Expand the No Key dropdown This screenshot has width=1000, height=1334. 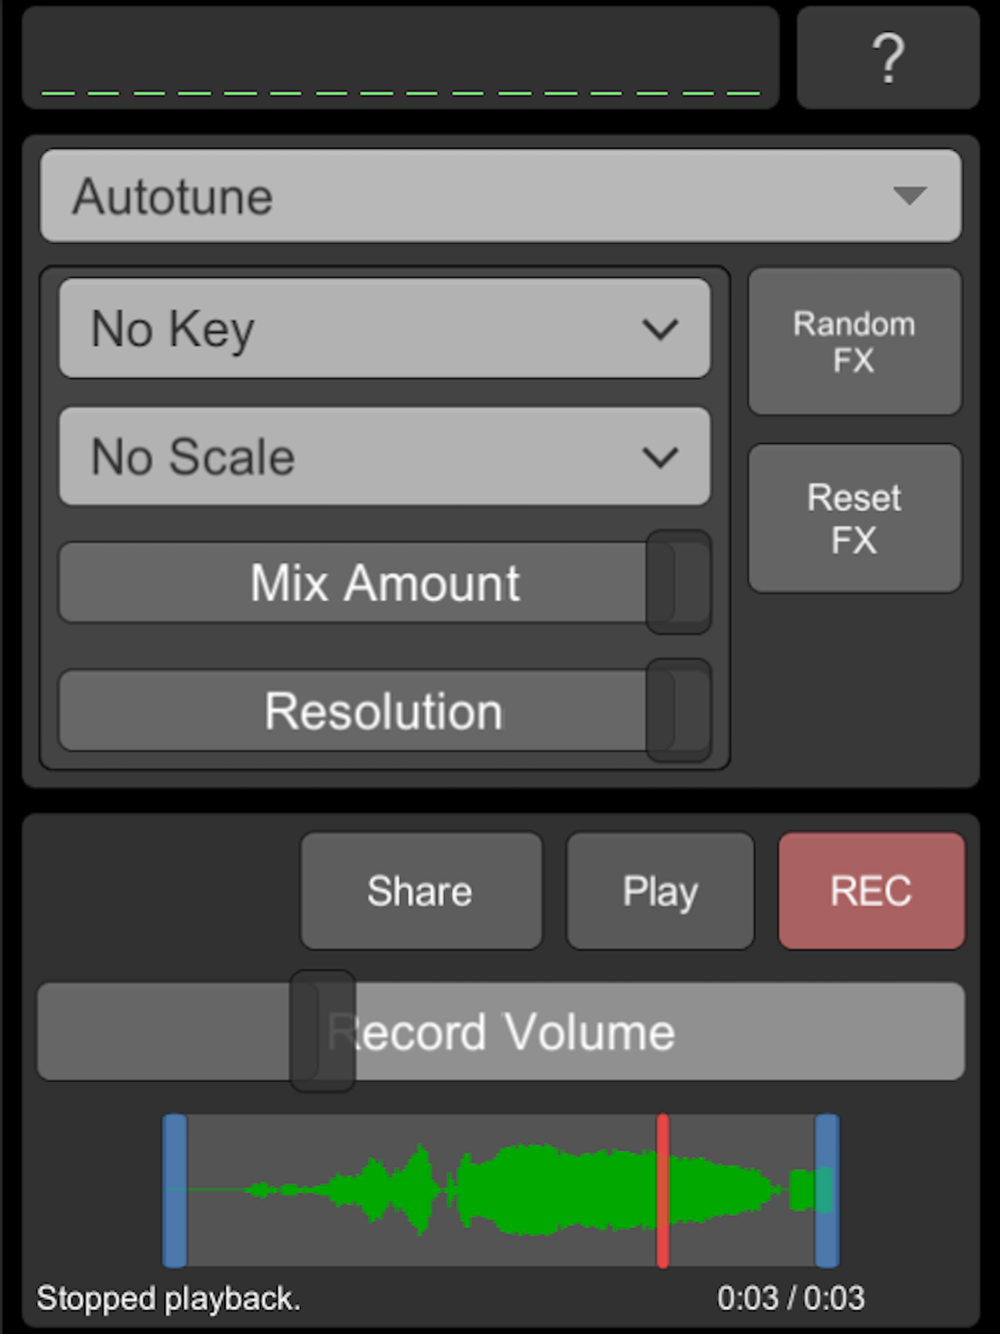(385, 329)
